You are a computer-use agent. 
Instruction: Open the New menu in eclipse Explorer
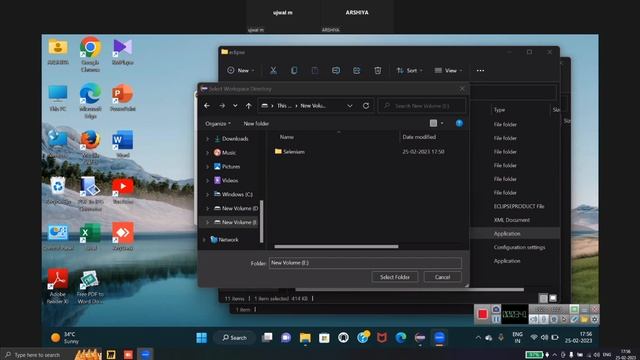241,71
